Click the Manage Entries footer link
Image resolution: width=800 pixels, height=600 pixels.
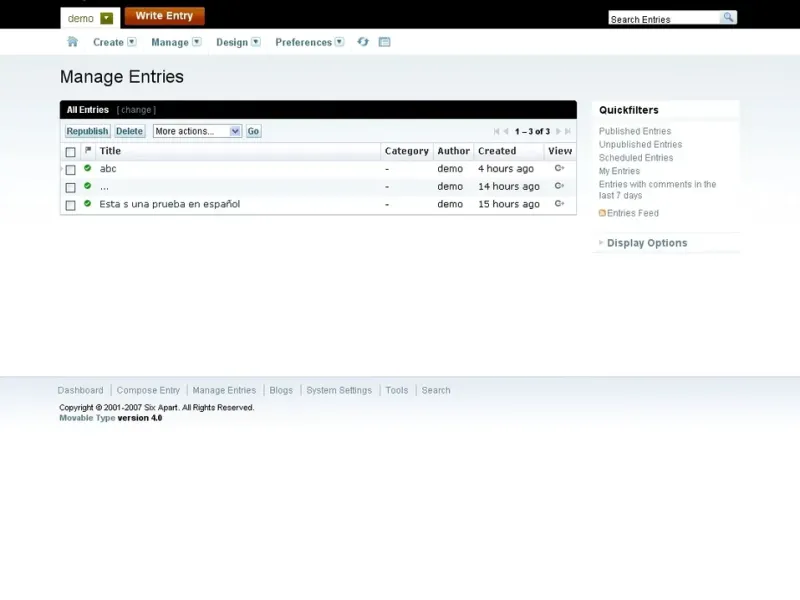click(x=224, y=390)
